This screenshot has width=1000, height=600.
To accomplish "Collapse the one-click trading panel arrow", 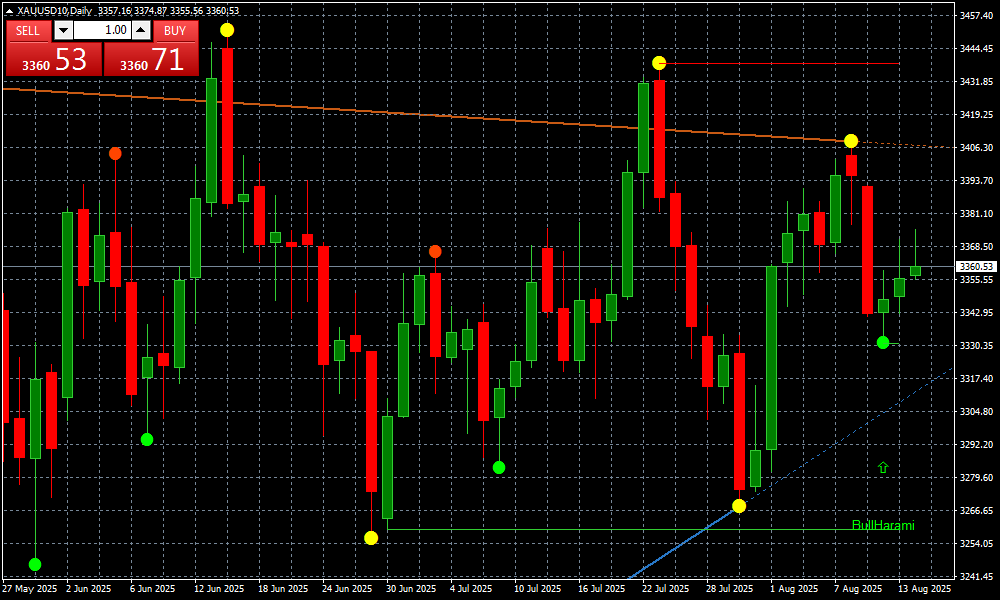I will tap(10, 10).
